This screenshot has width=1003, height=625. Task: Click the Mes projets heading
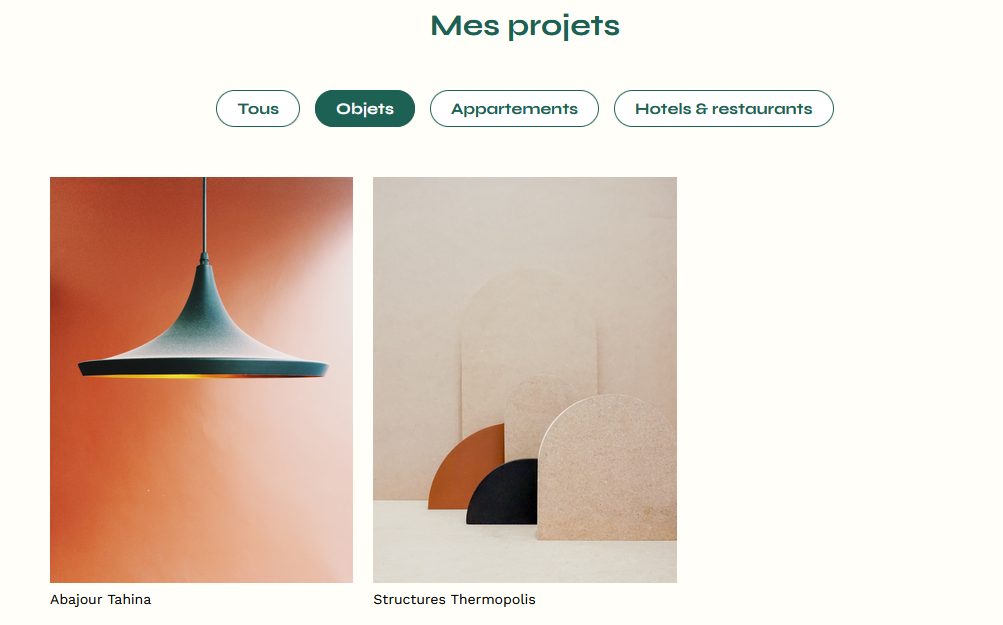pos(525,26)
